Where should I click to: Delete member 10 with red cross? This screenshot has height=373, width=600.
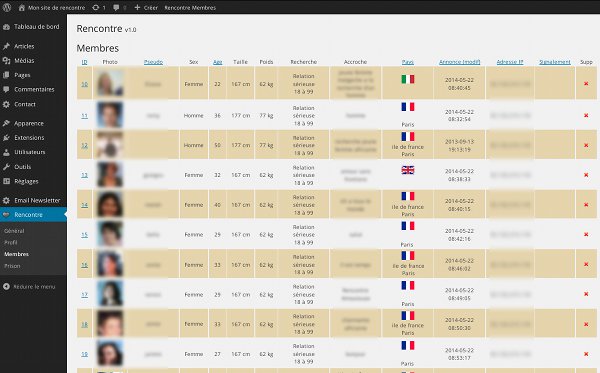(x=586, y=83)
